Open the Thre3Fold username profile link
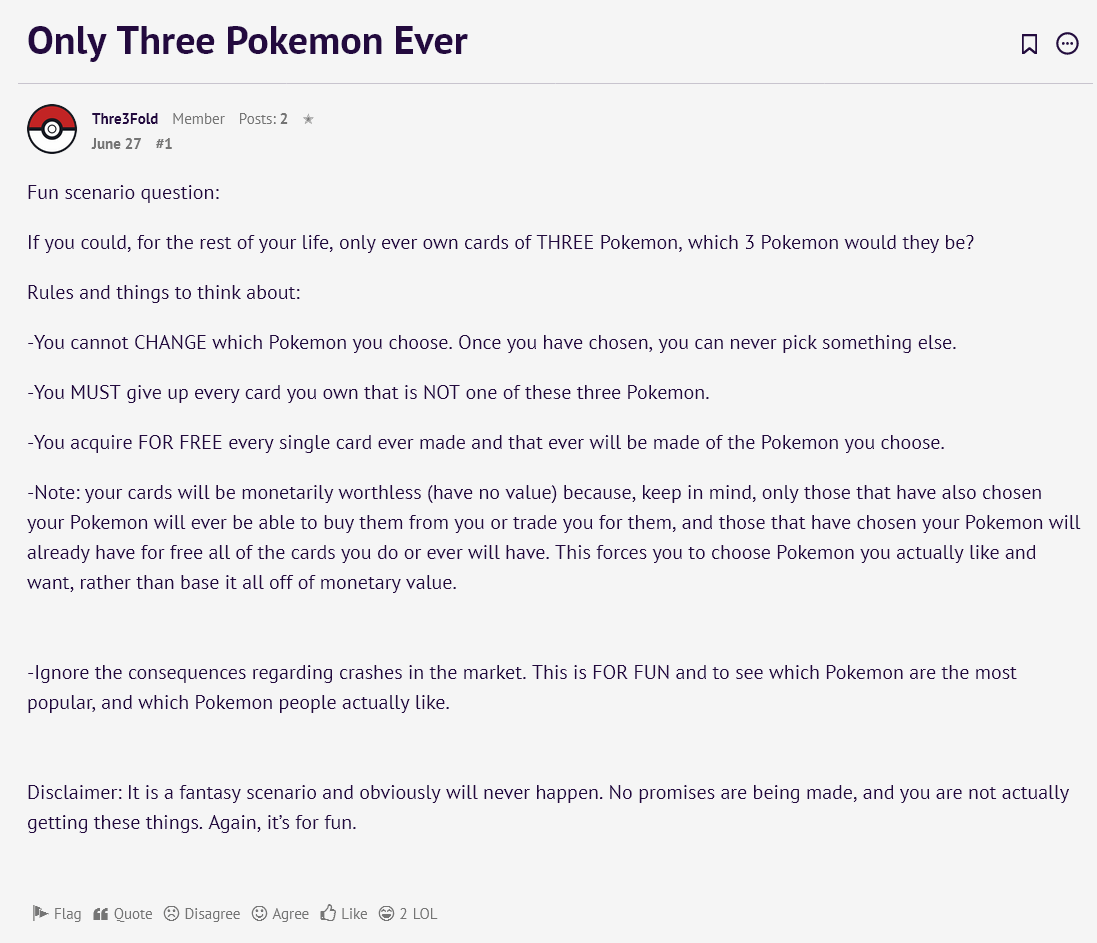This screenshot has height=943, width=1097. 125,119
